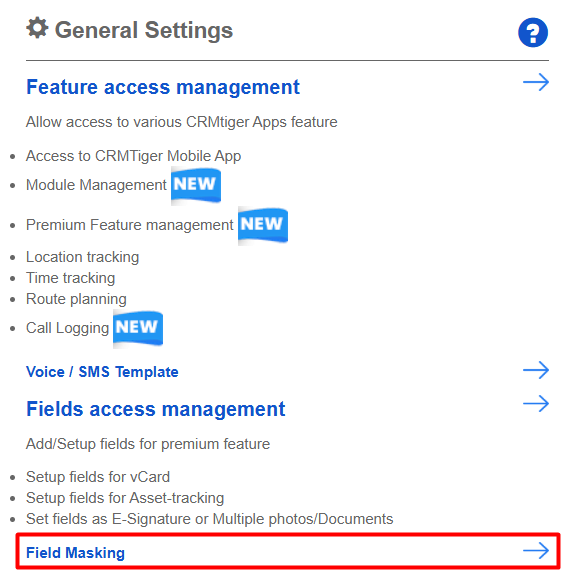Image resolution: width=573 pixels, height=582 pixels.
Task: Open the Feature access management heading link
Action: coord(163,87)
